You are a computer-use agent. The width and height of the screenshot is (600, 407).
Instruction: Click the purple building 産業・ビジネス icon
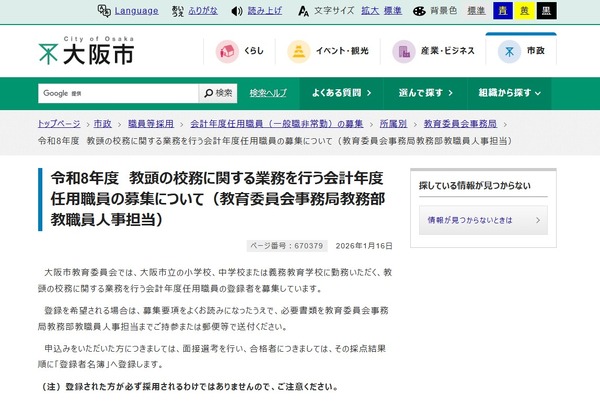(404, 51)
